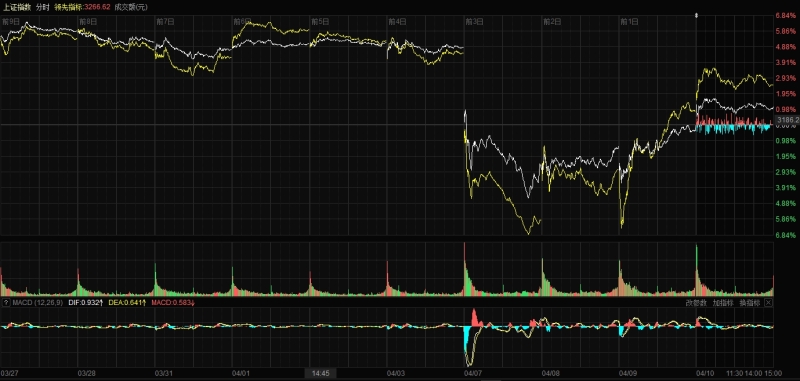
Task: Select the 04/07 date on time axis
Action: [474, 373]
